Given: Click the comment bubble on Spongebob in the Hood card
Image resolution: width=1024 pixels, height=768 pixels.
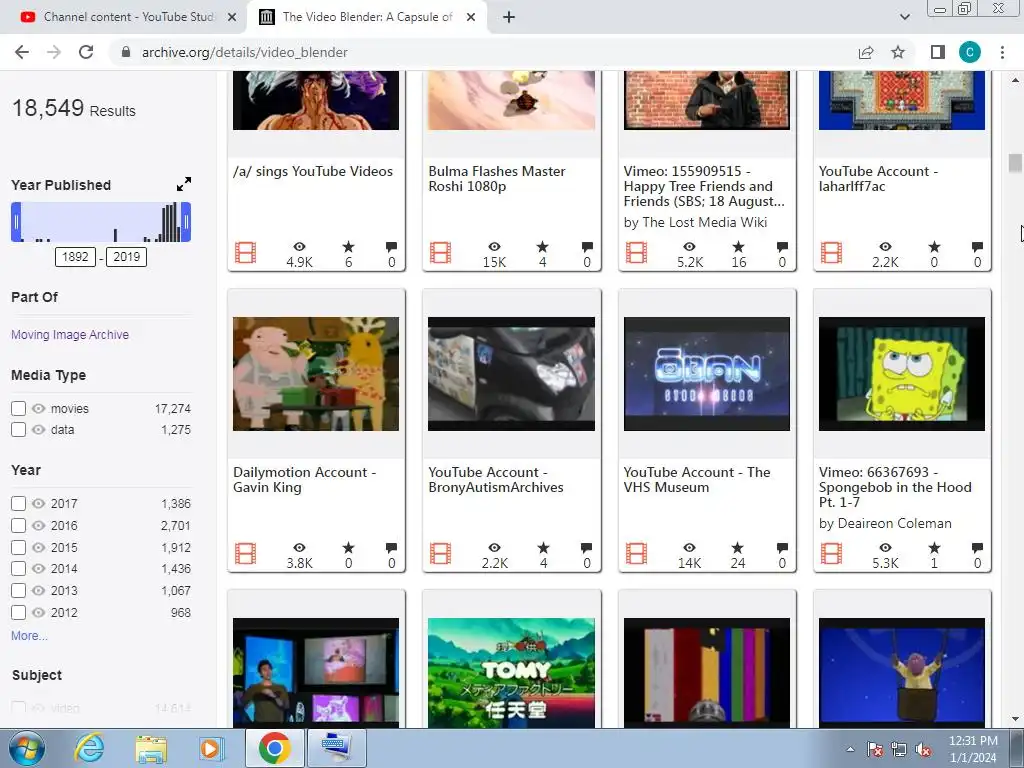Looking at the screenshot, I should [x=977, y=547].
